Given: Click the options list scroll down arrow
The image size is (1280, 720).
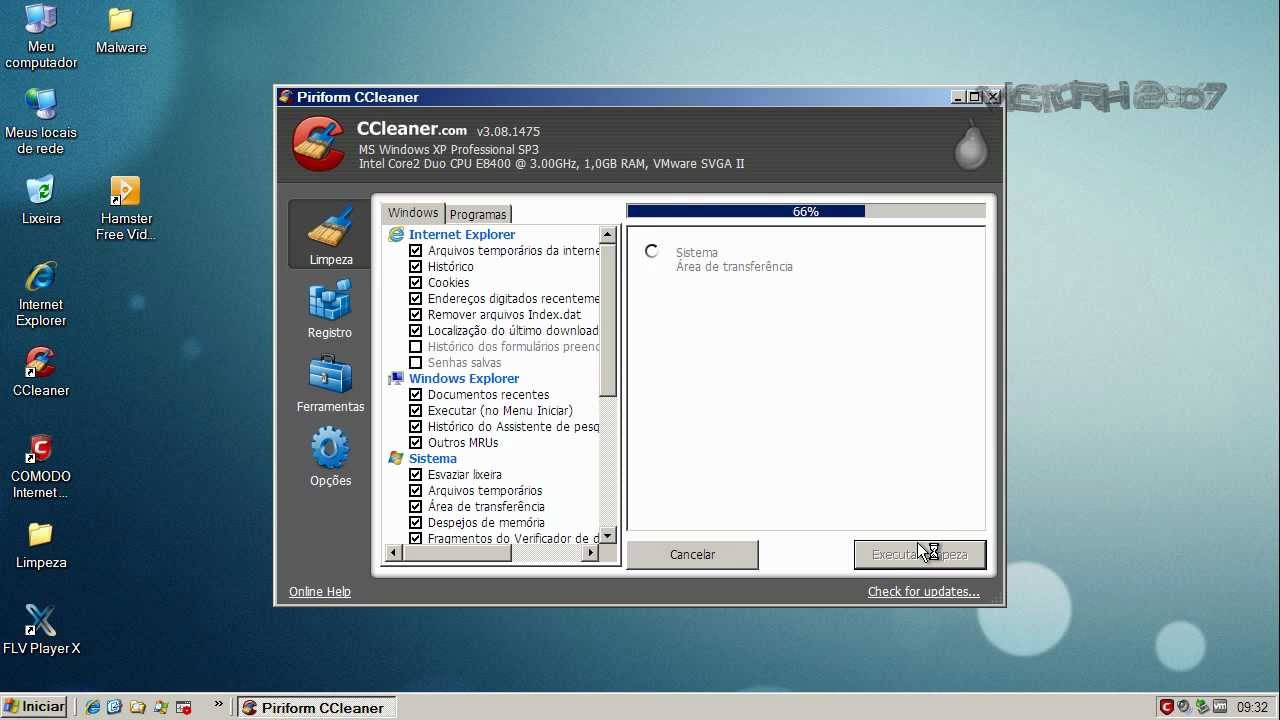Looking at the screenshot, I should click(x=608, y=536).
